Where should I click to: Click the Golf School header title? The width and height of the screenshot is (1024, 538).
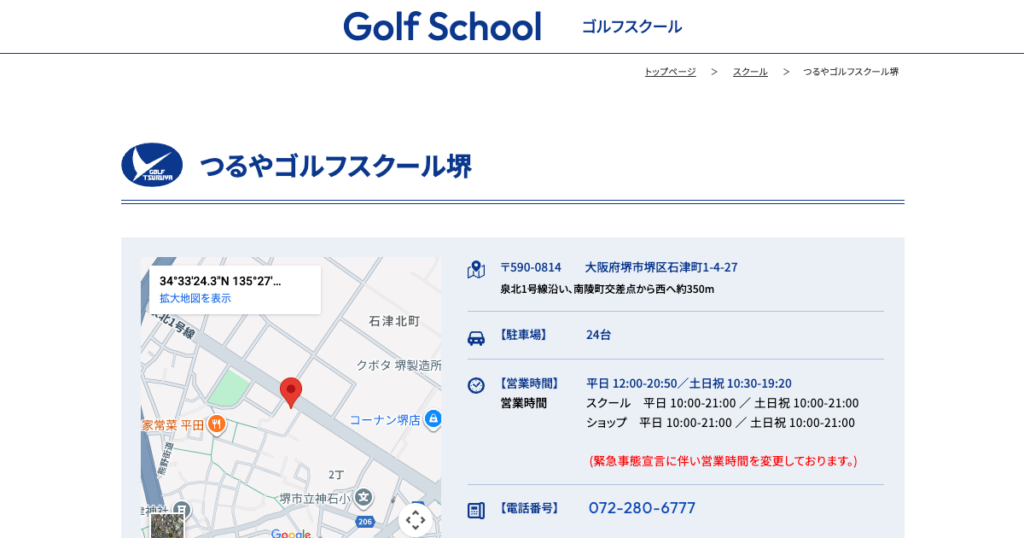click(442, 26)
